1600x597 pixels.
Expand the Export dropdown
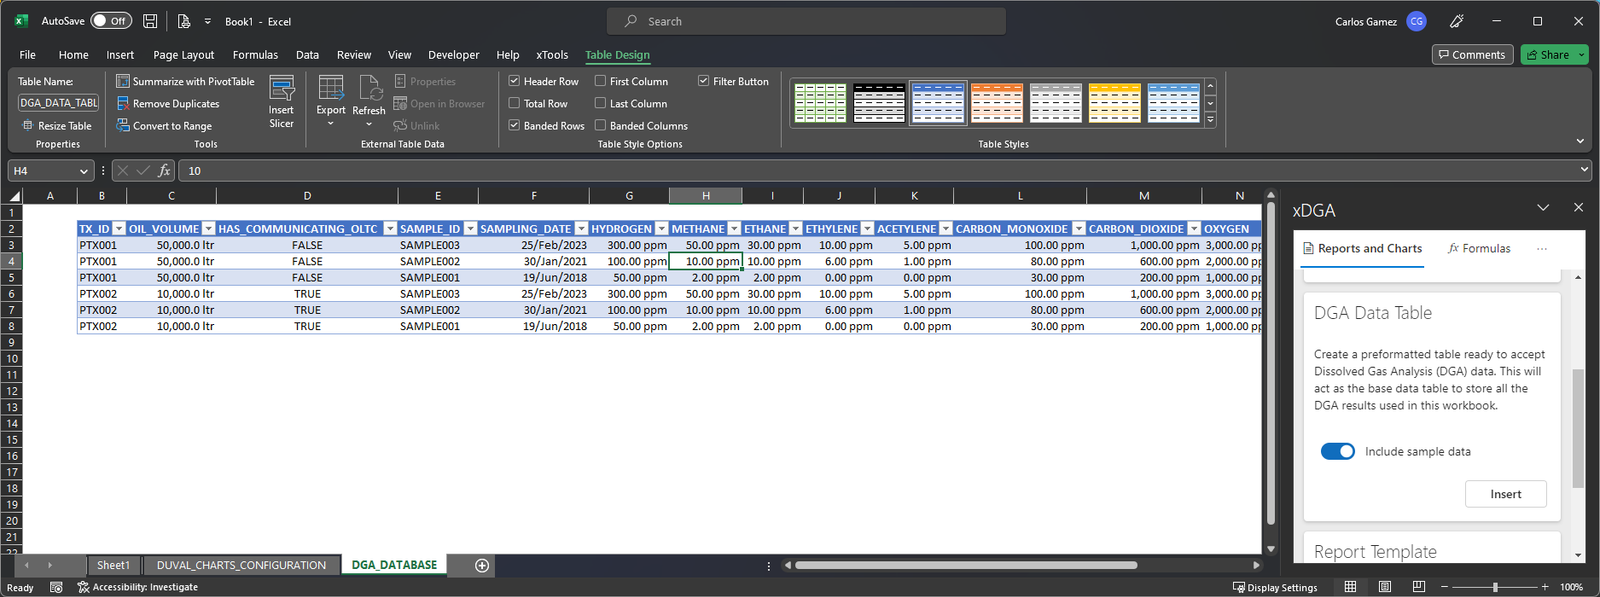click(x=331, y=124)
